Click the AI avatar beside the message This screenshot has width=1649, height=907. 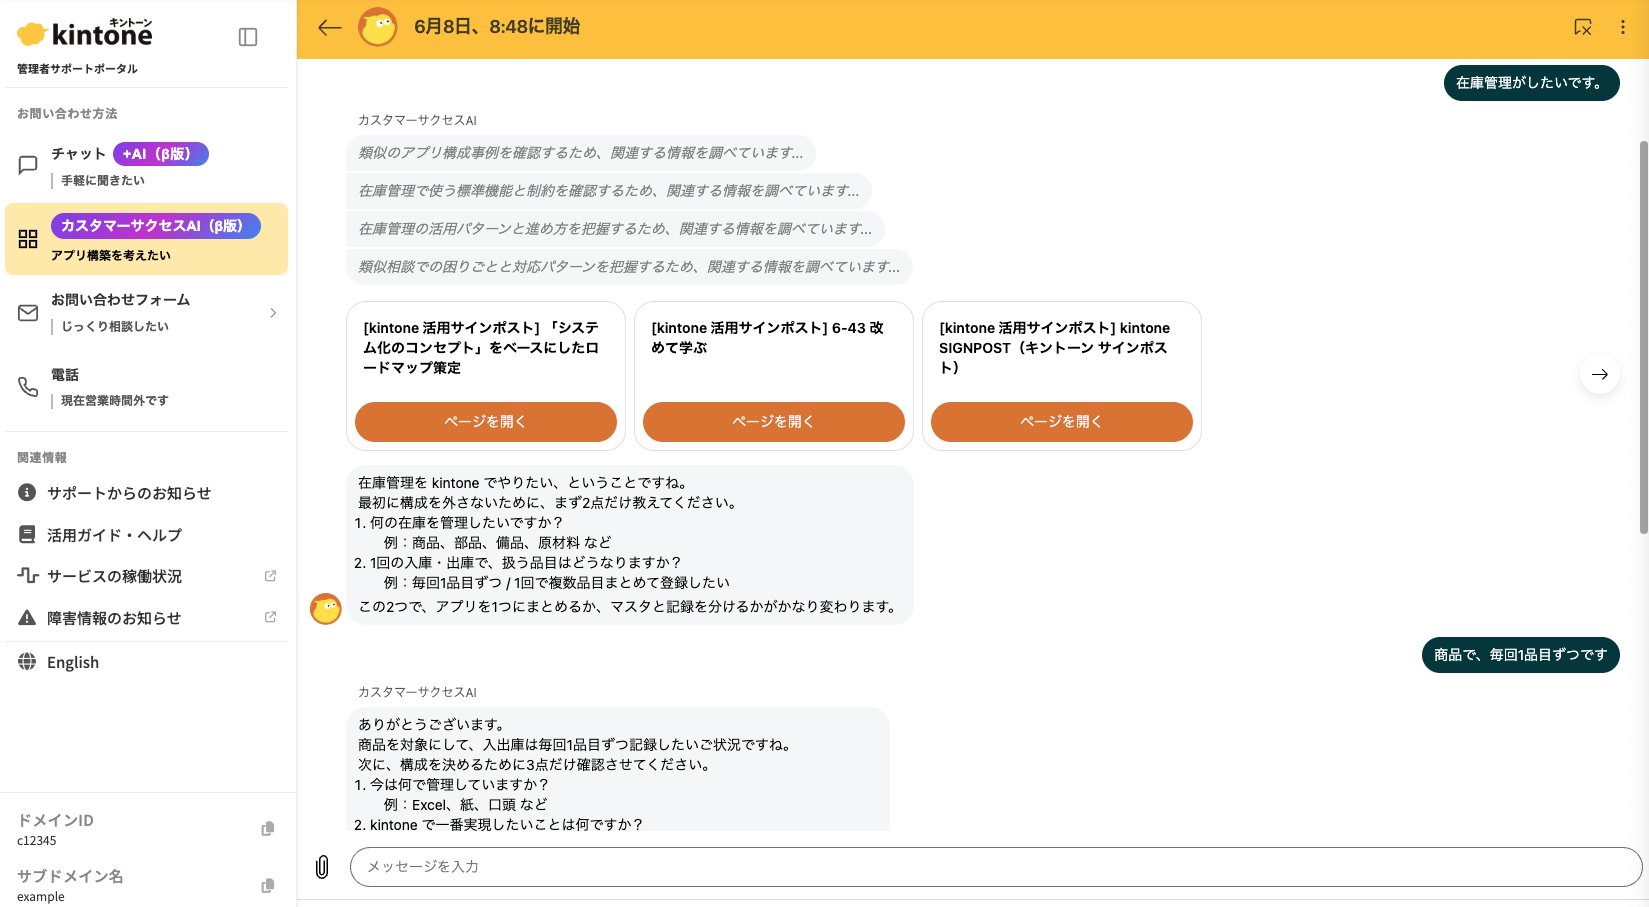[326, 608]
